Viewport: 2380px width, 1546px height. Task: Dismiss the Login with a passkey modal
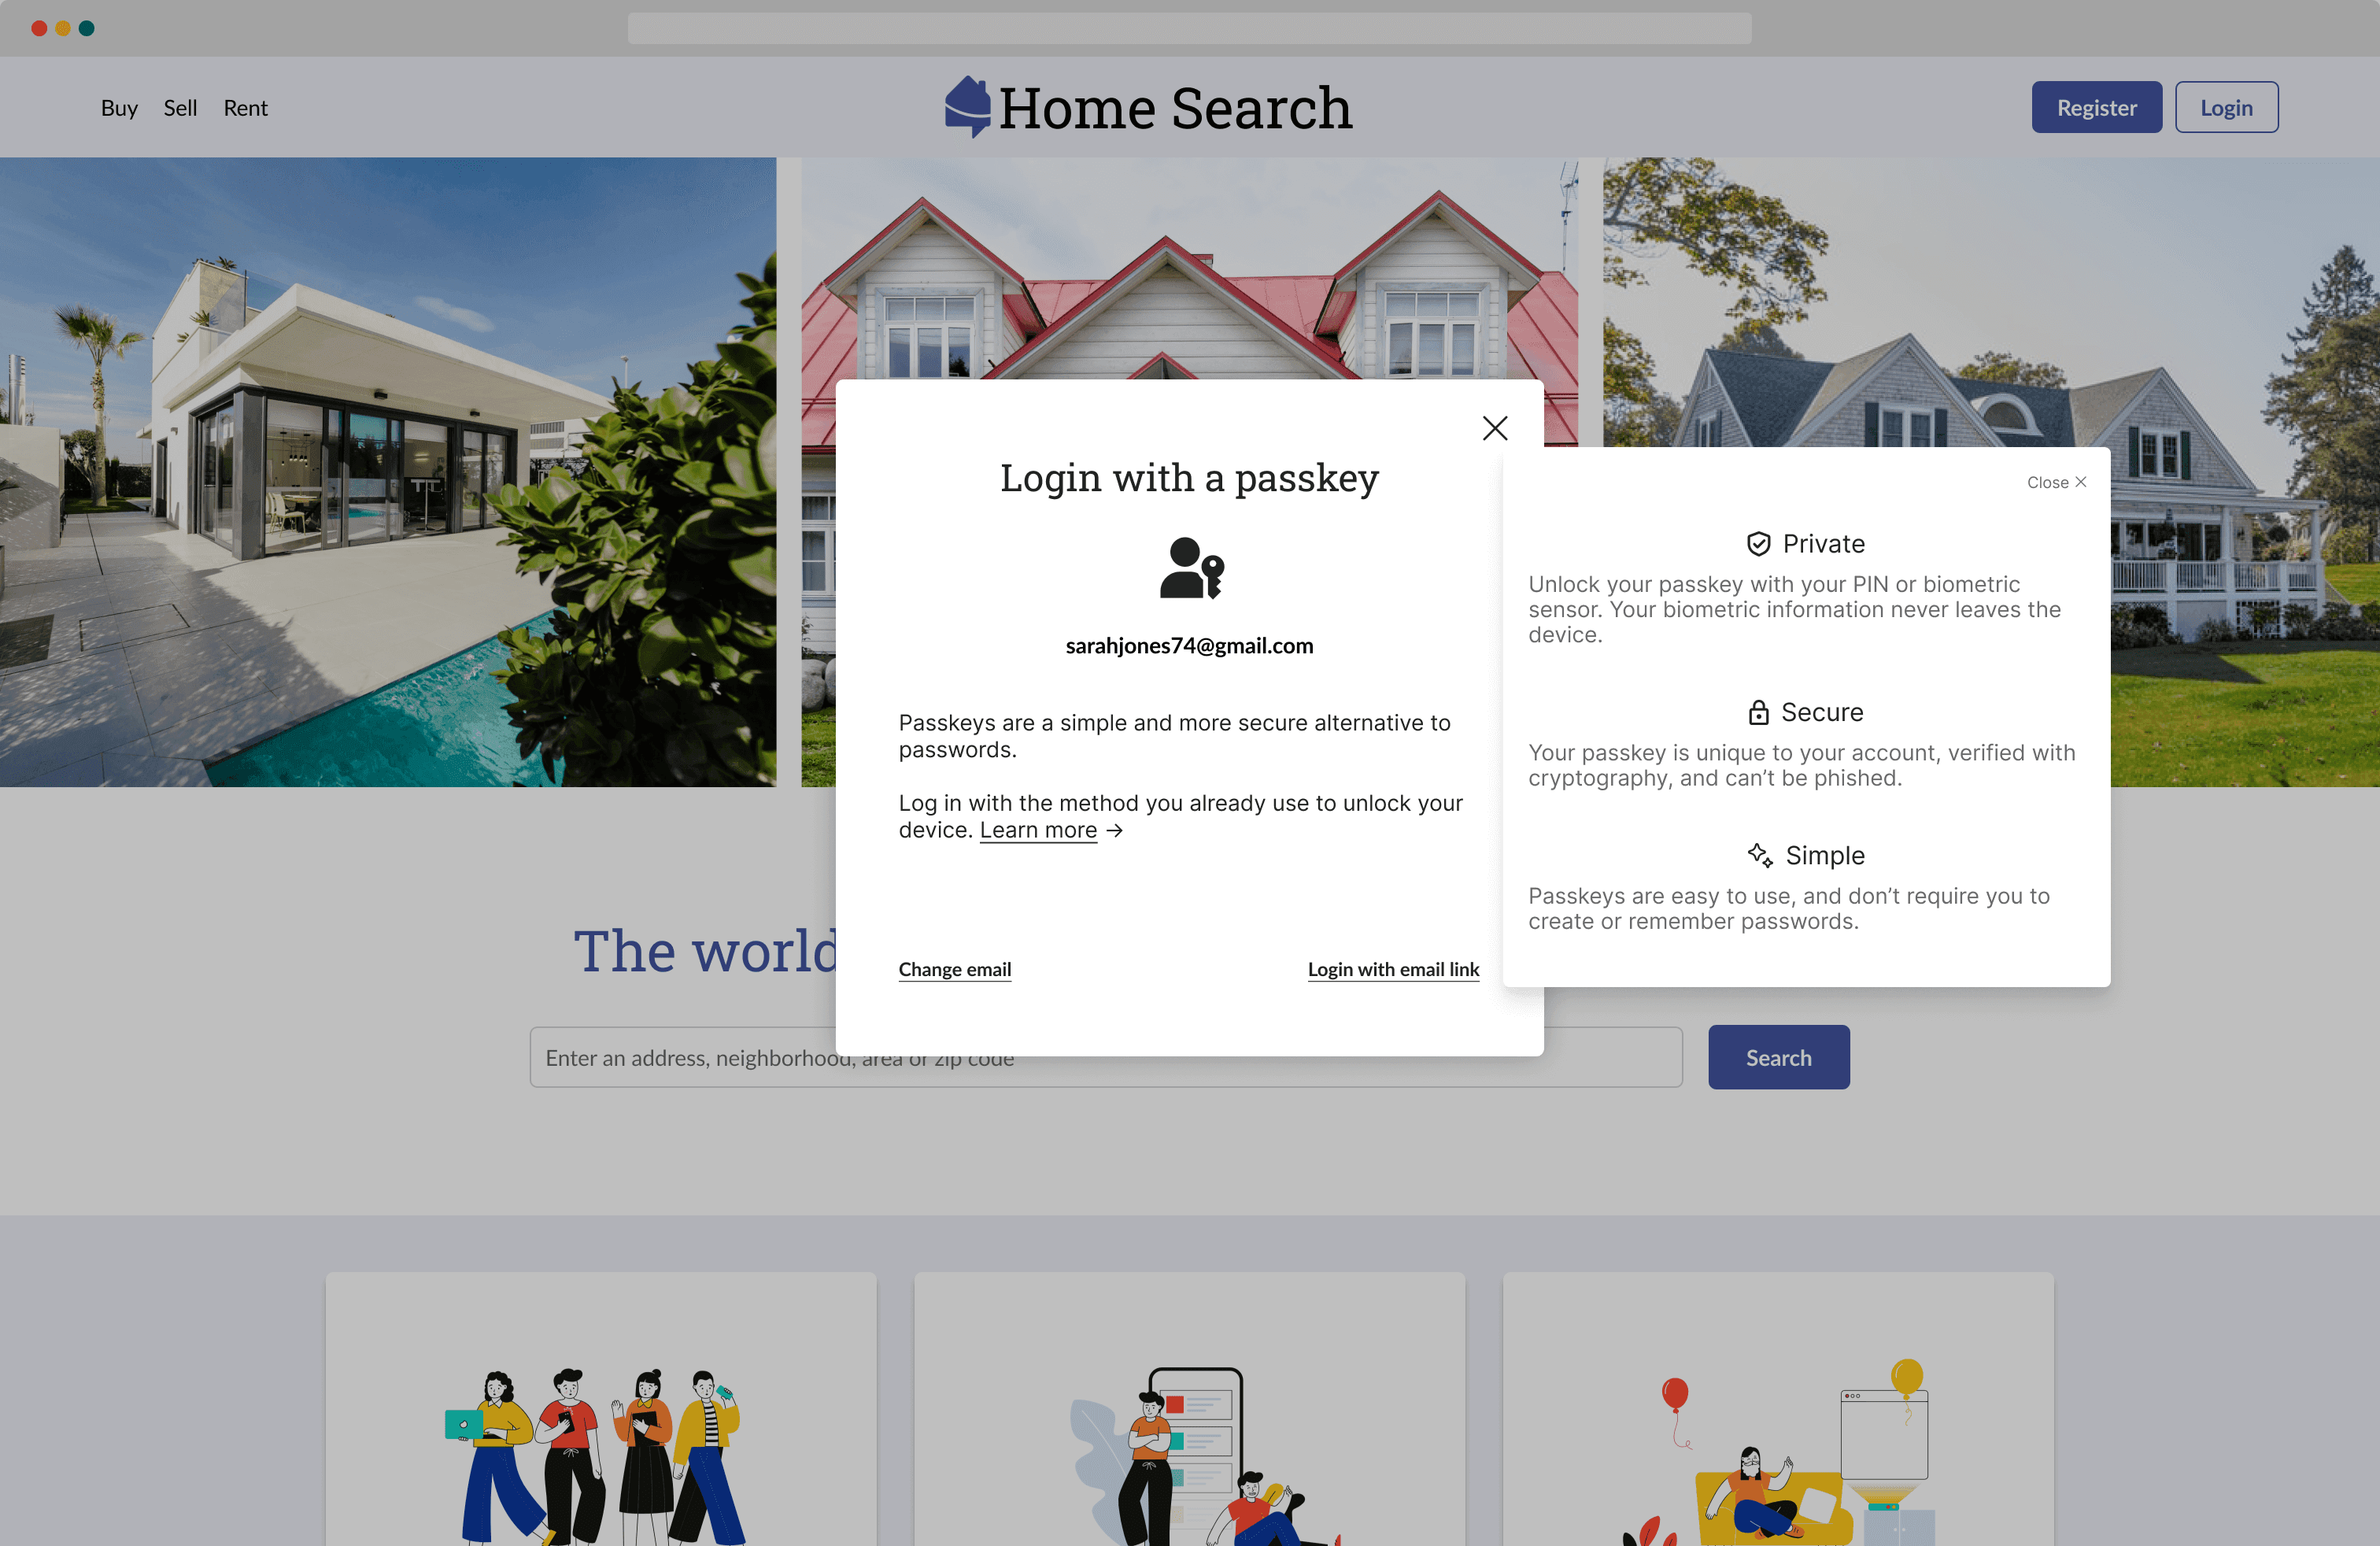1494,428
